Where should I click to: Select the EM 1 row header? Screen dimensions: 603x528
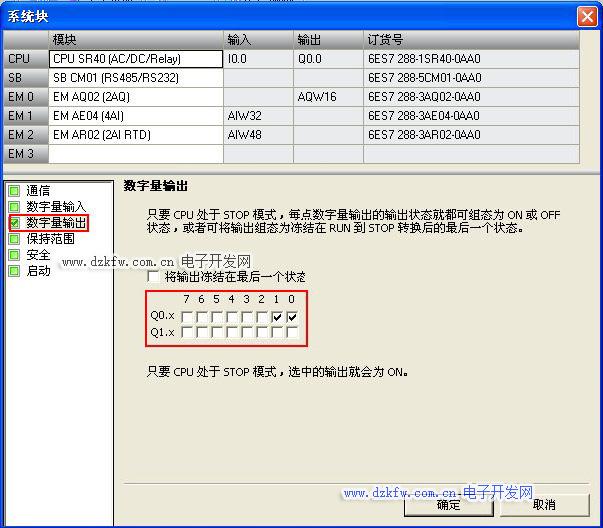pyautogui.click(x=24, y=116)
